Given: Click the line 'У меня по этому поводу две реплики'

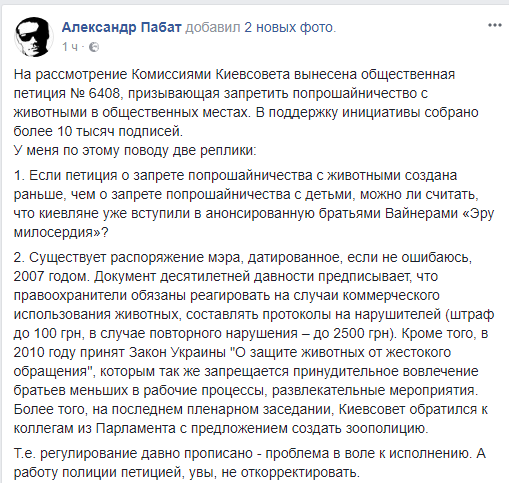Looking at the screenshot, I should (135, 151).
